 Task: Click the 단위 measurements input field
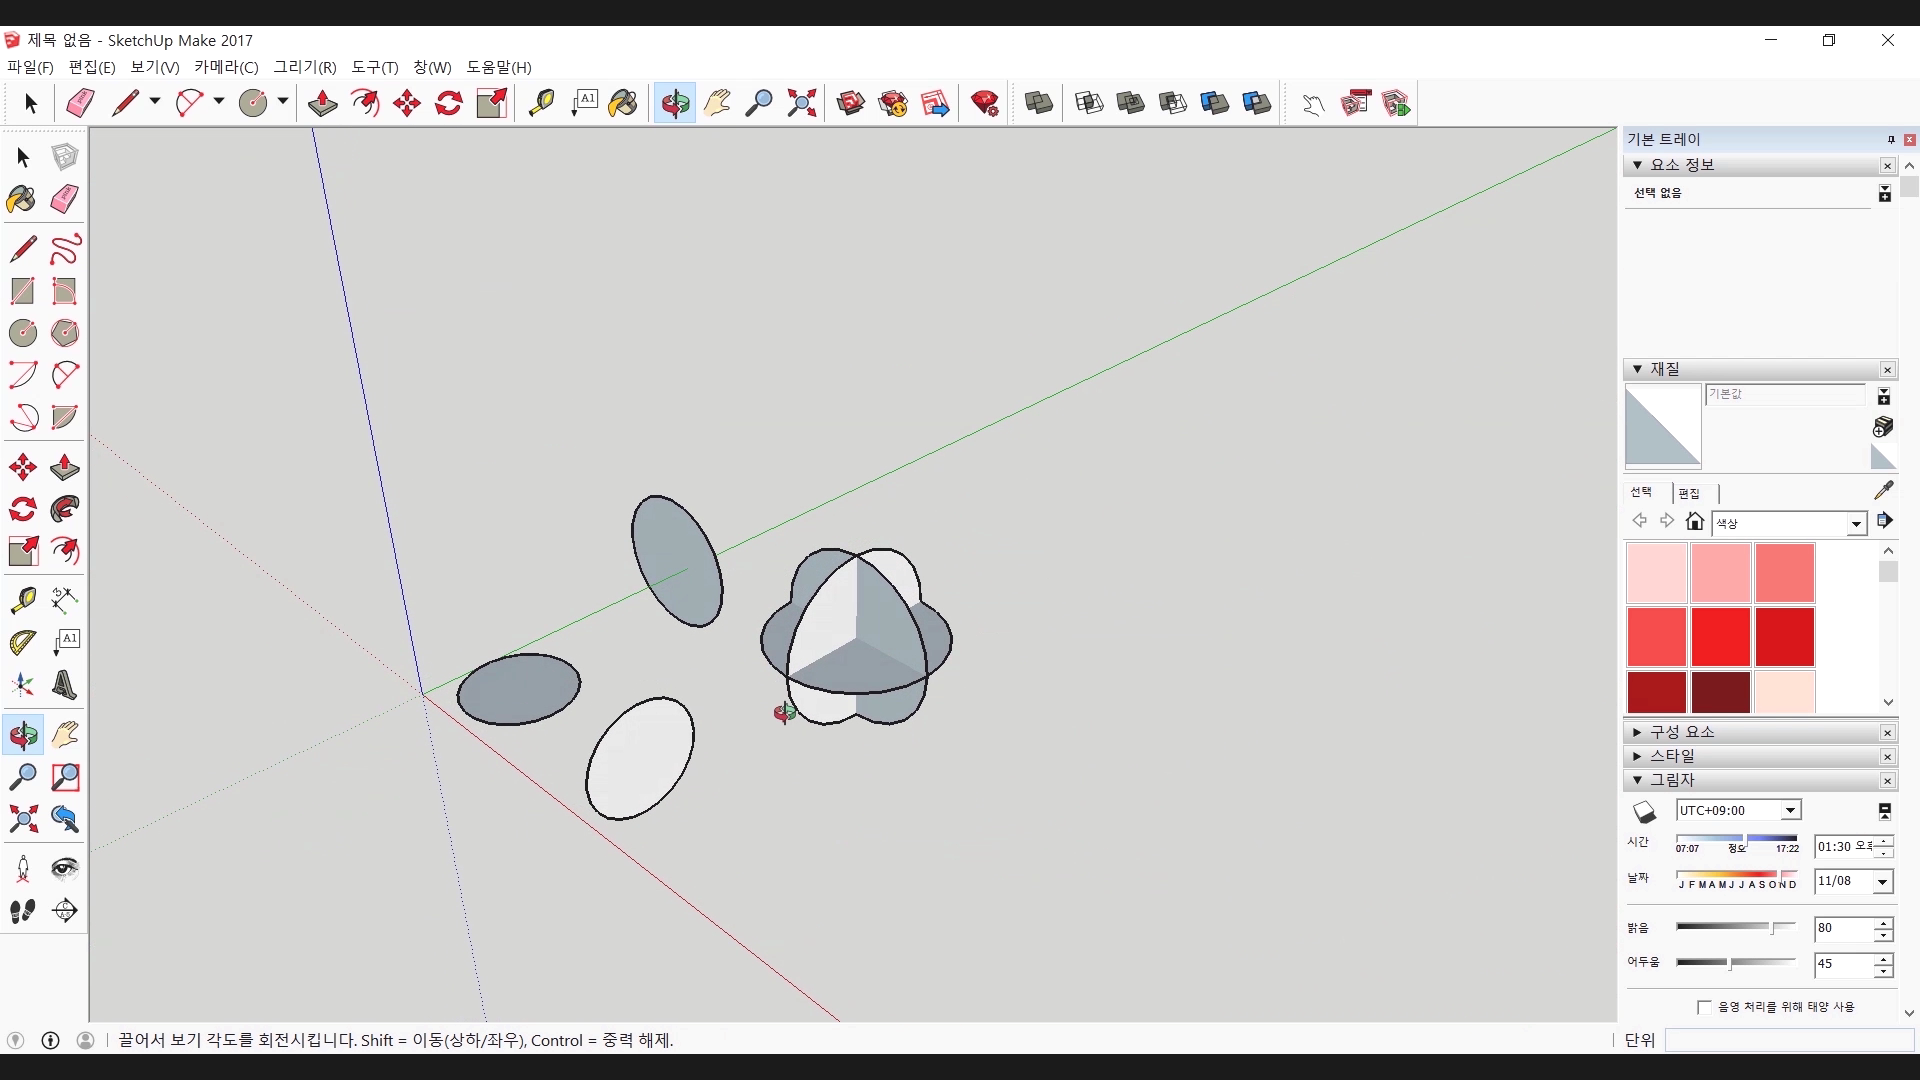[x=1788, y=1041]
